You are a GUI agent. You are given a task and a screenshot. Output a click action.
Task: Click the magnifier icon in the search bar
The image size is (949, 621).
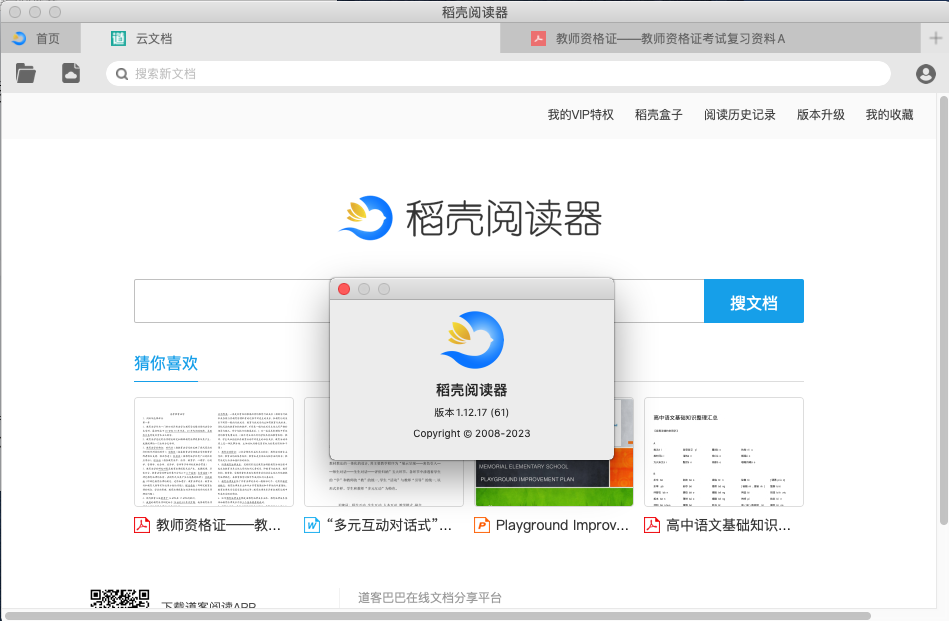tap(120, 73)
